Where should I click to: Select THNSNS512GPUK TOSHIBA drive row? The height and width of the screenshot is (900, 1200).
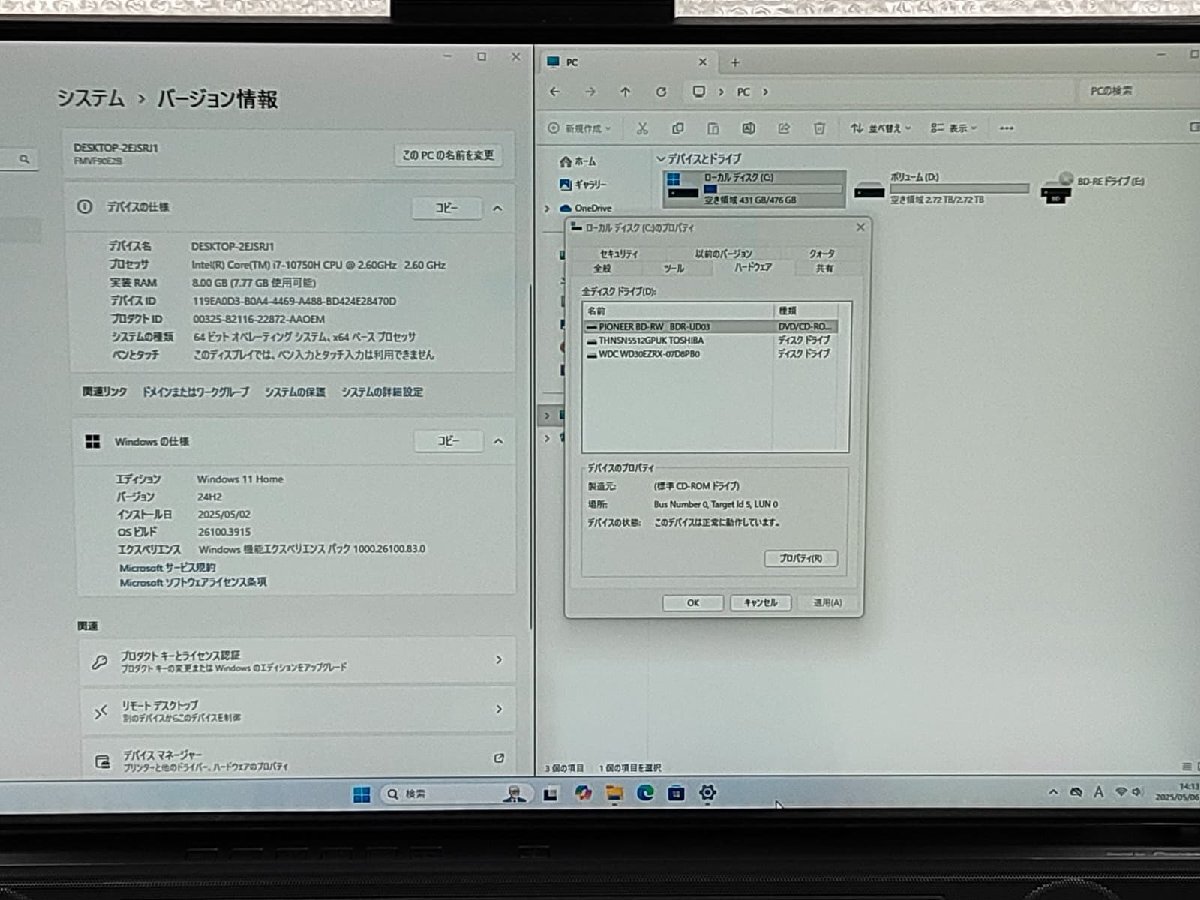click(710, 340)
